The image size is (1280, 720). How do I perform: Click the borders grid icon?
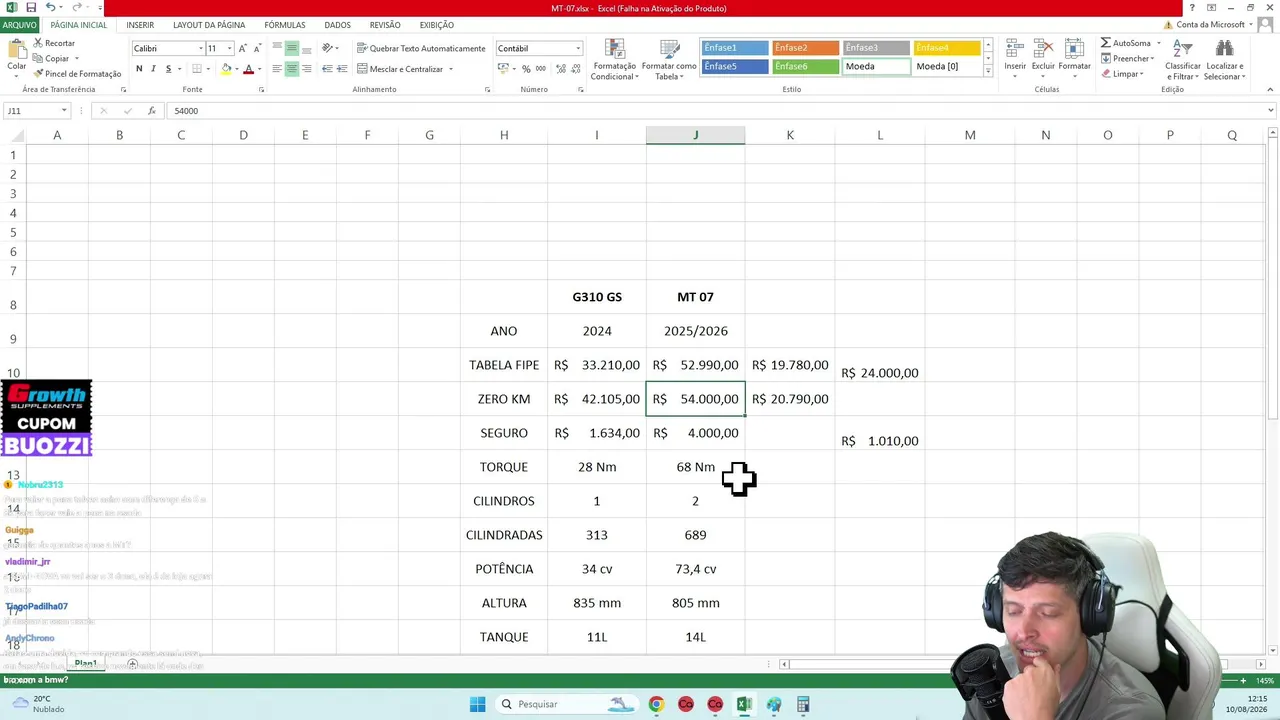(x=197, y=69)
